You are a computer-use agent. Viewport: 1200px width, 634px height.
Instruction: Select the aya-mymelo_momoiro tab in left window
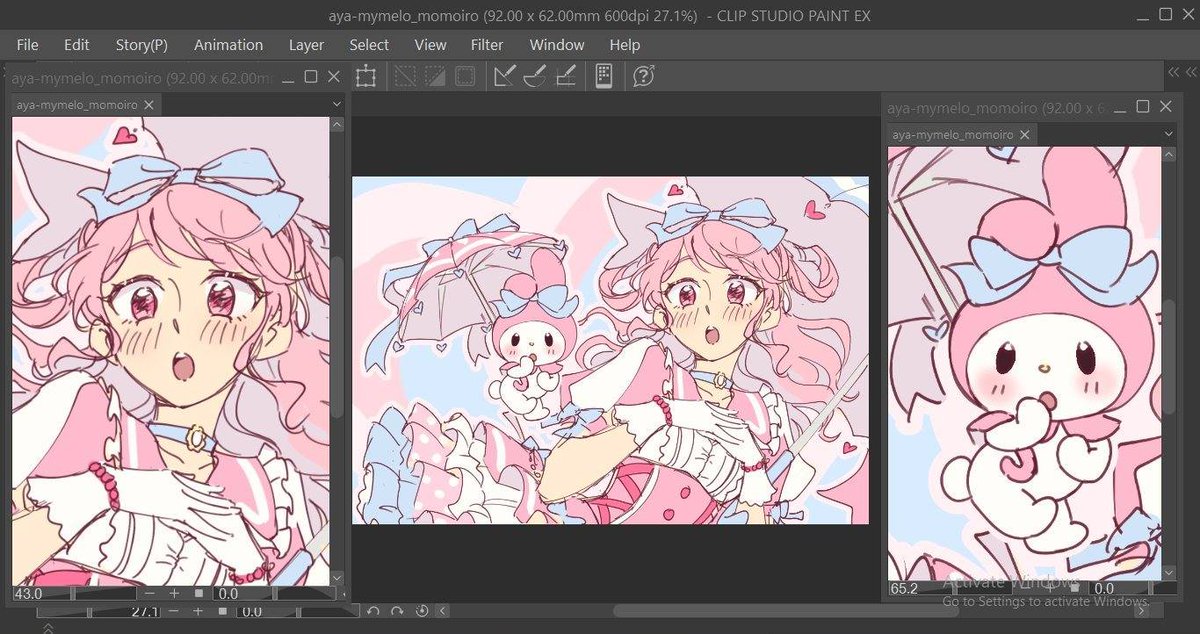pyautogui.click(x=75, y=104)
